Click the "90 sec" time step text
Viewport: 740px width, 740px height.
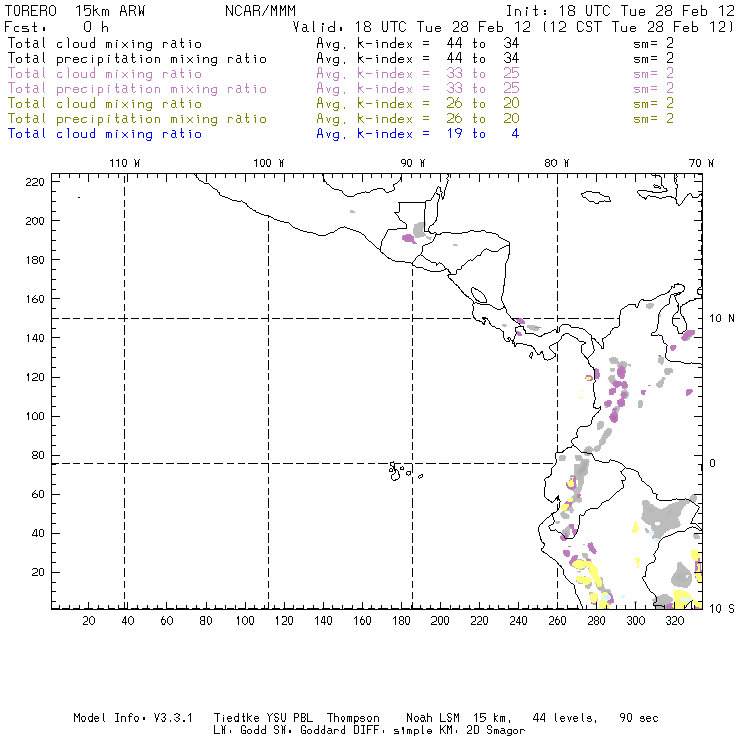coord(639,718)
